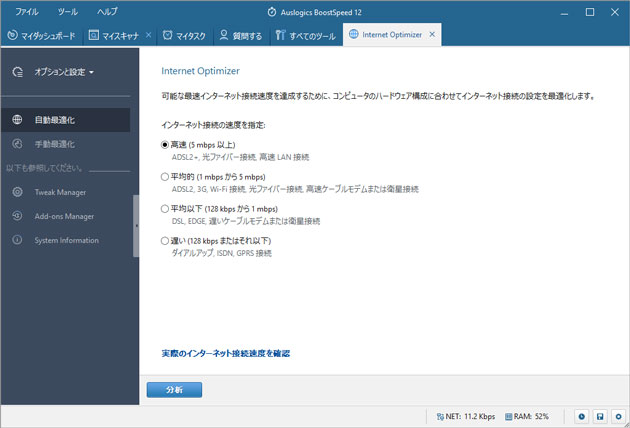Image resolution: width=630 pixels, height=428 pixels.
Task: Click the 分析 button
Action: pyautogui.click(x=174, y=390)
